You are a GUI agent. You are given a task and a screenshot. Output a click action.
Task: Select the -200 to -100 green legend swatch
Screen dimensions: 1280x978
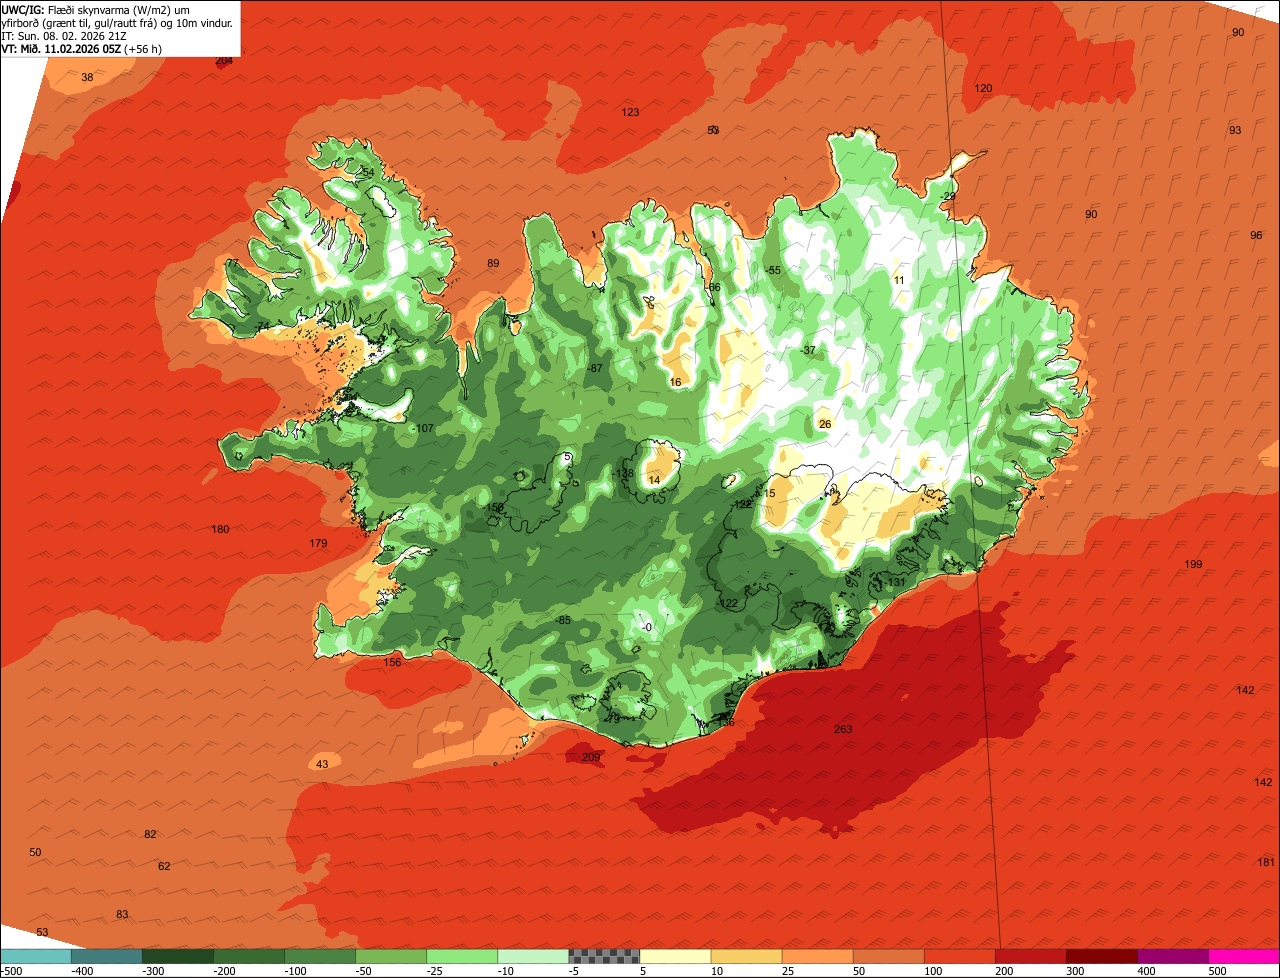coord(248,956)
